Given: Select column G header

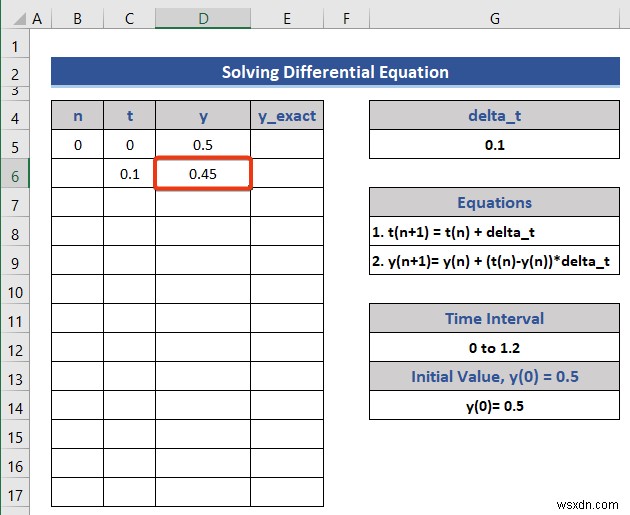Looking at the screenshot, I should [495, 18].
